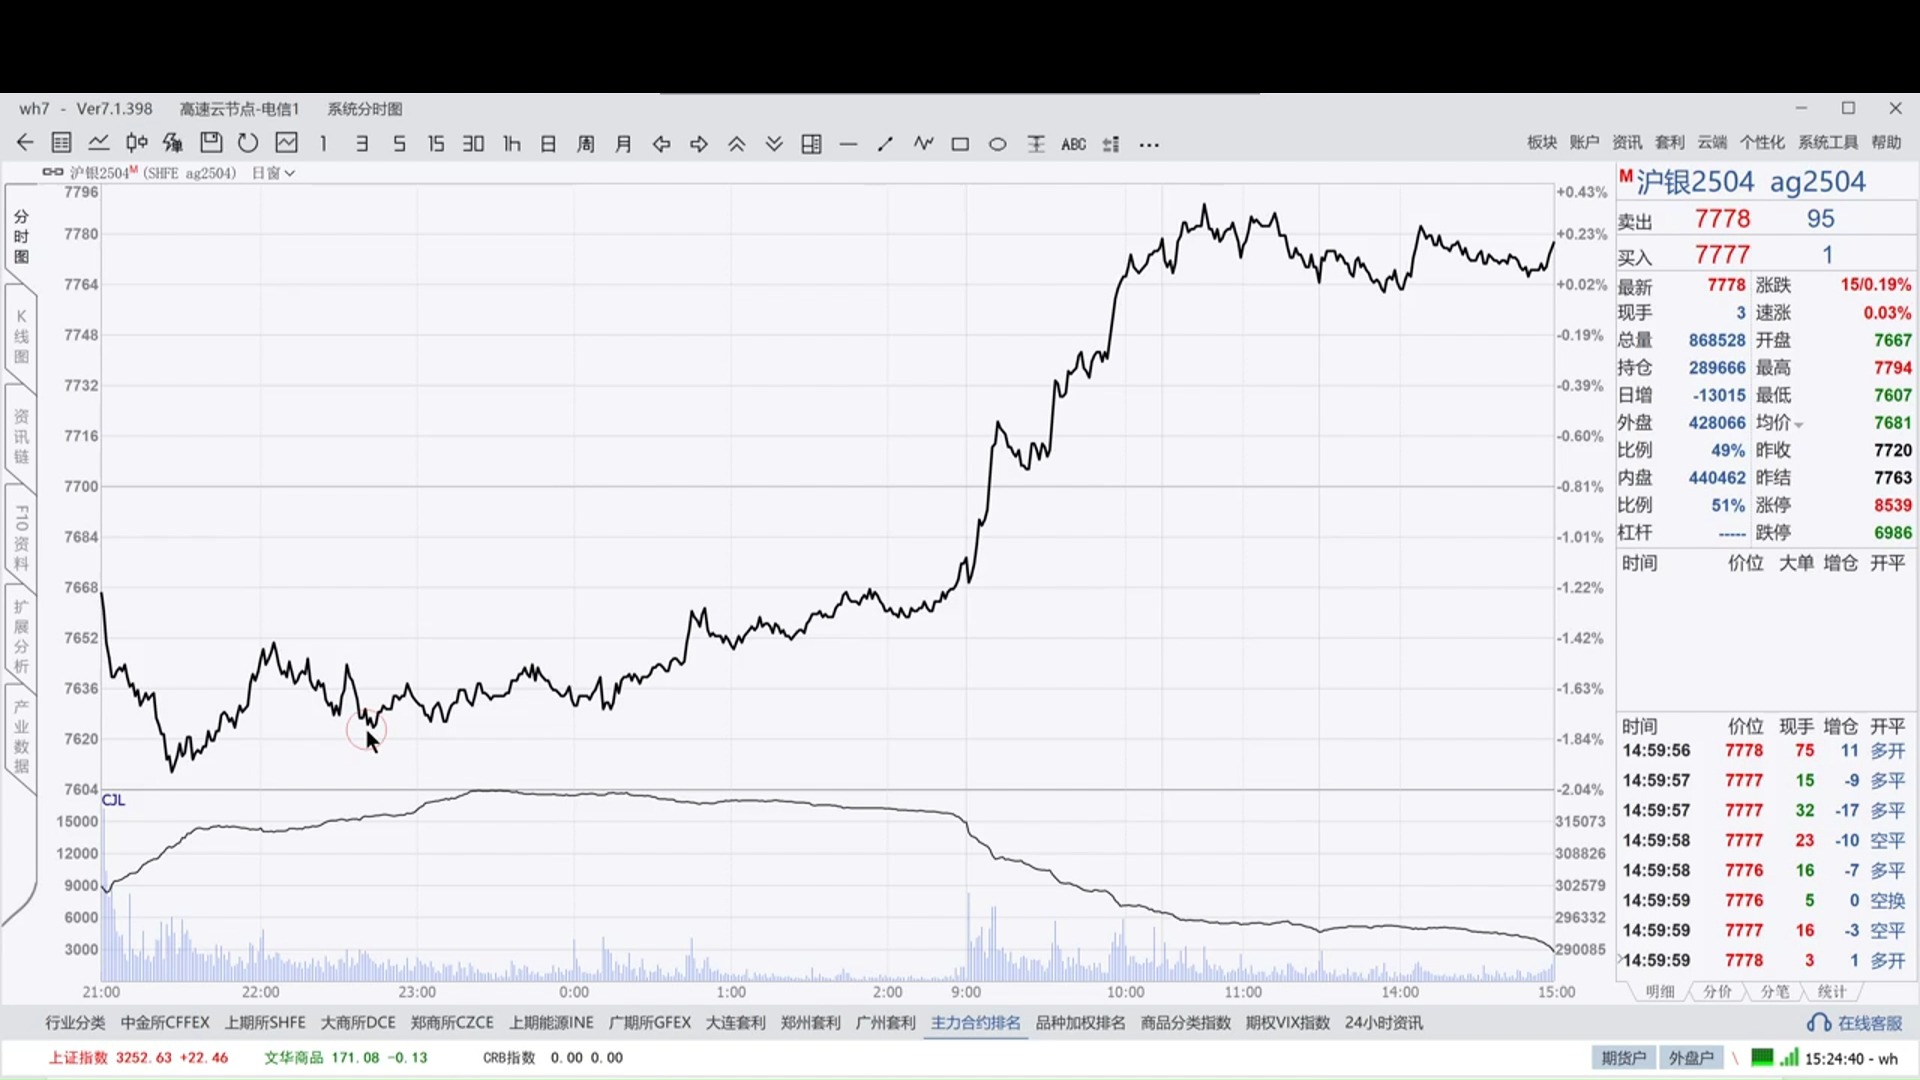Open 在线客服 support link
The height and width of the screenshot is (1080, 1920).
pyautogui.click(x=1855, y=1023)
